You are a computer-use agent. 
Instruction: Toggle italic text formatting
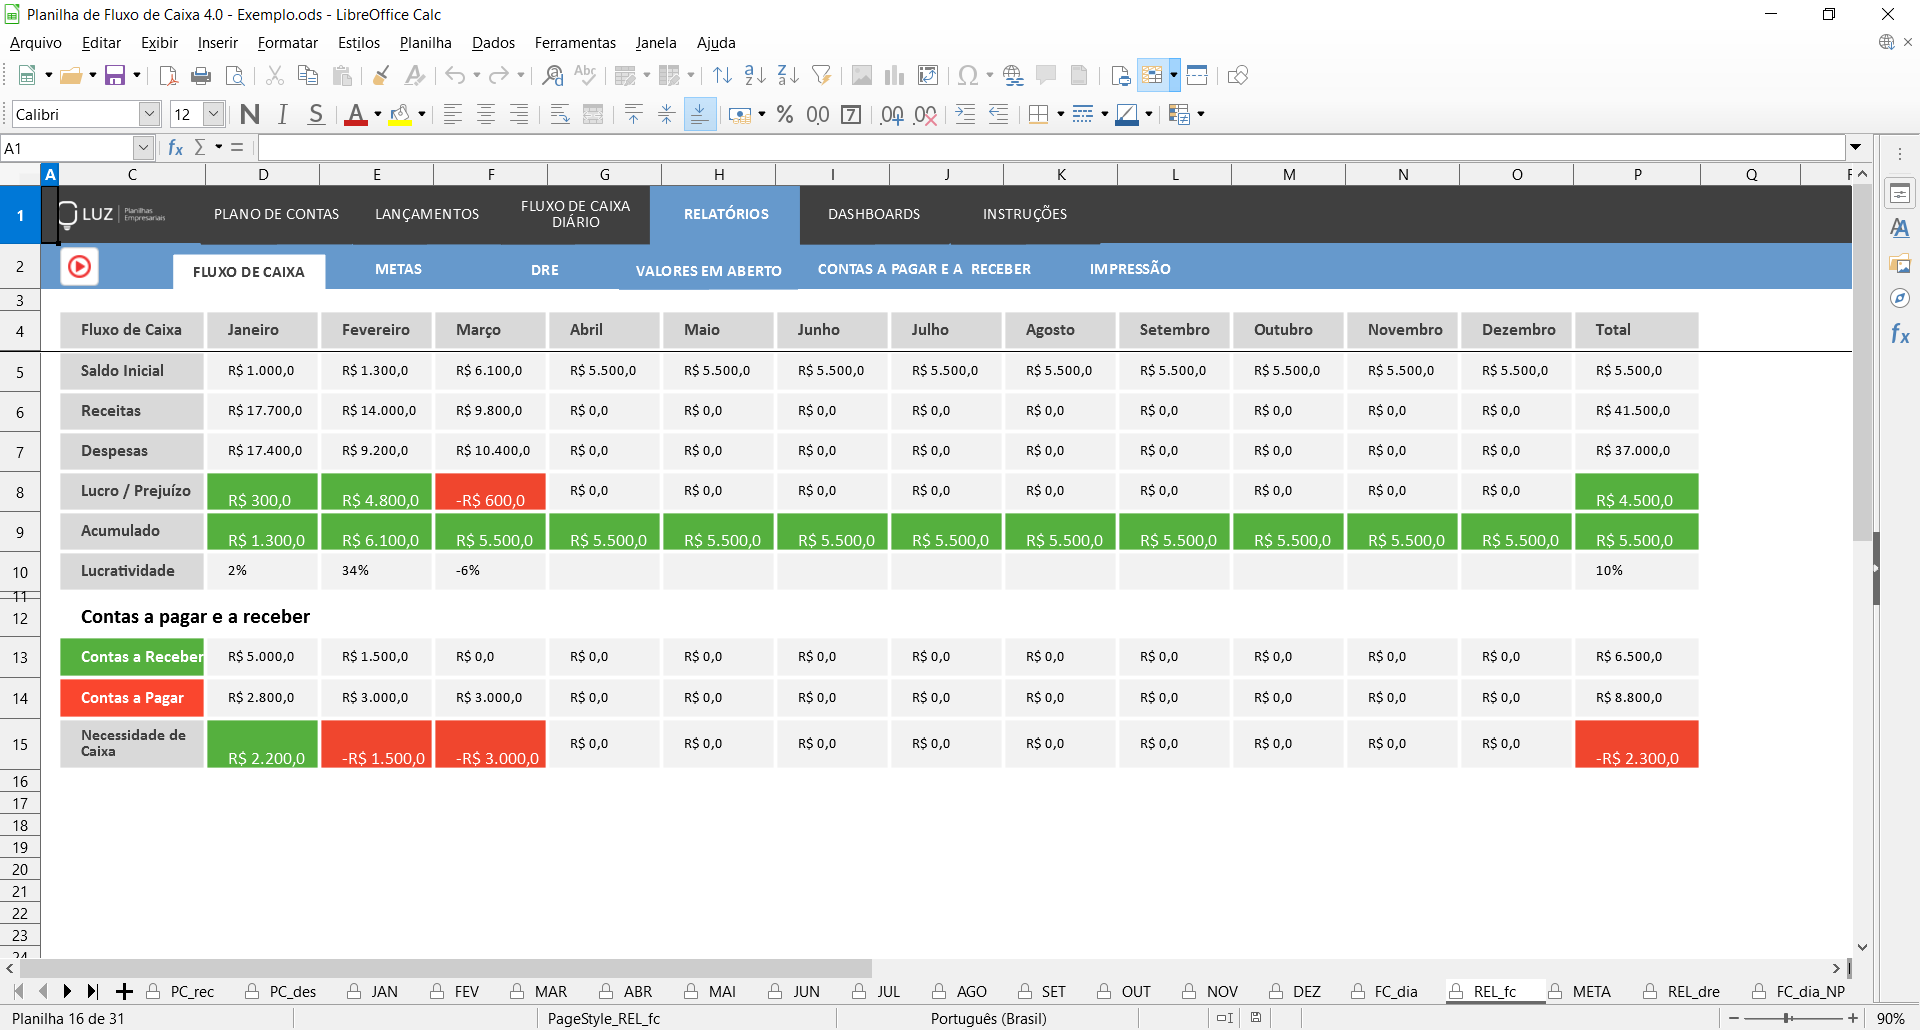283,115
